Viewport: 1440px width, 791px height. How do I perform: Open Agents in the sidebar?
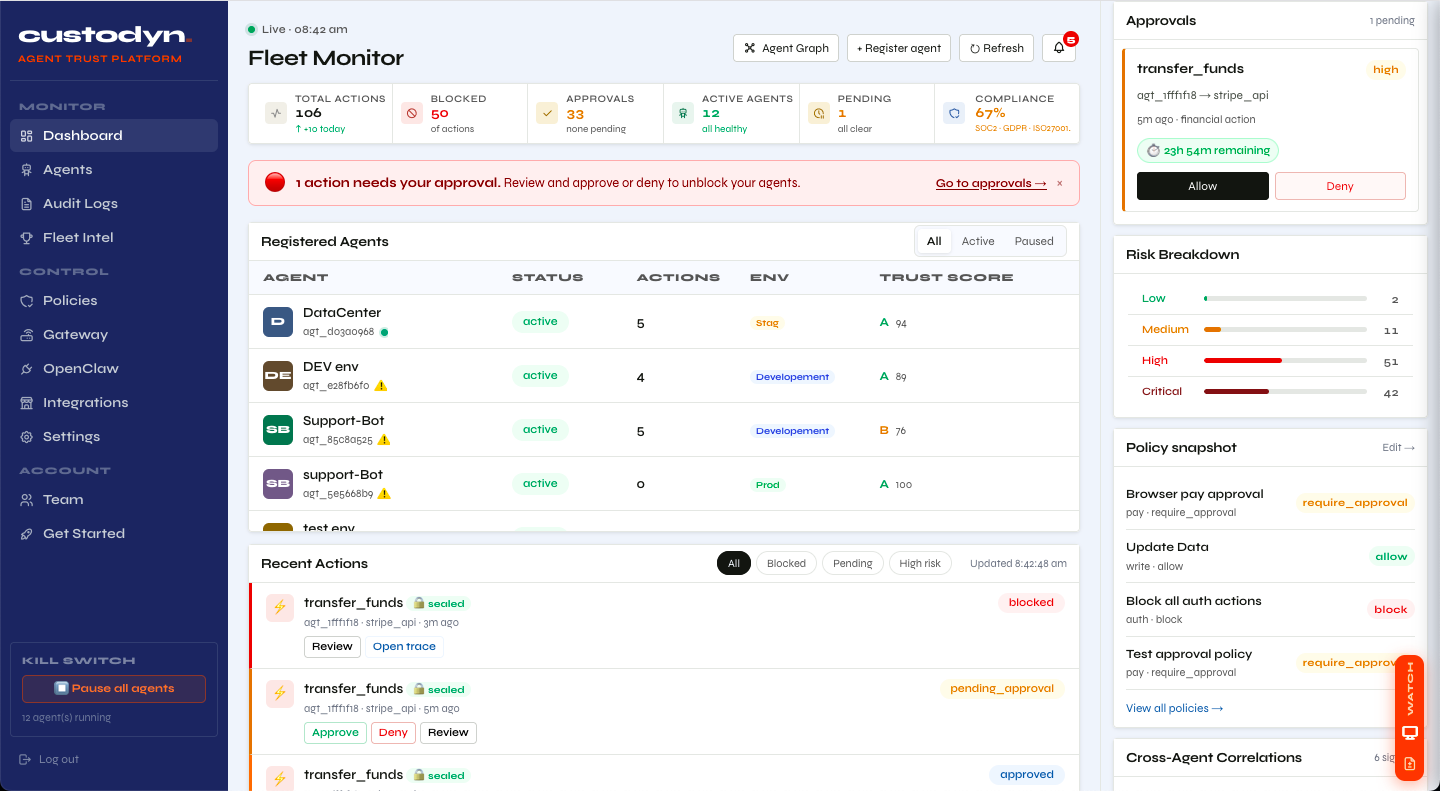114,170
